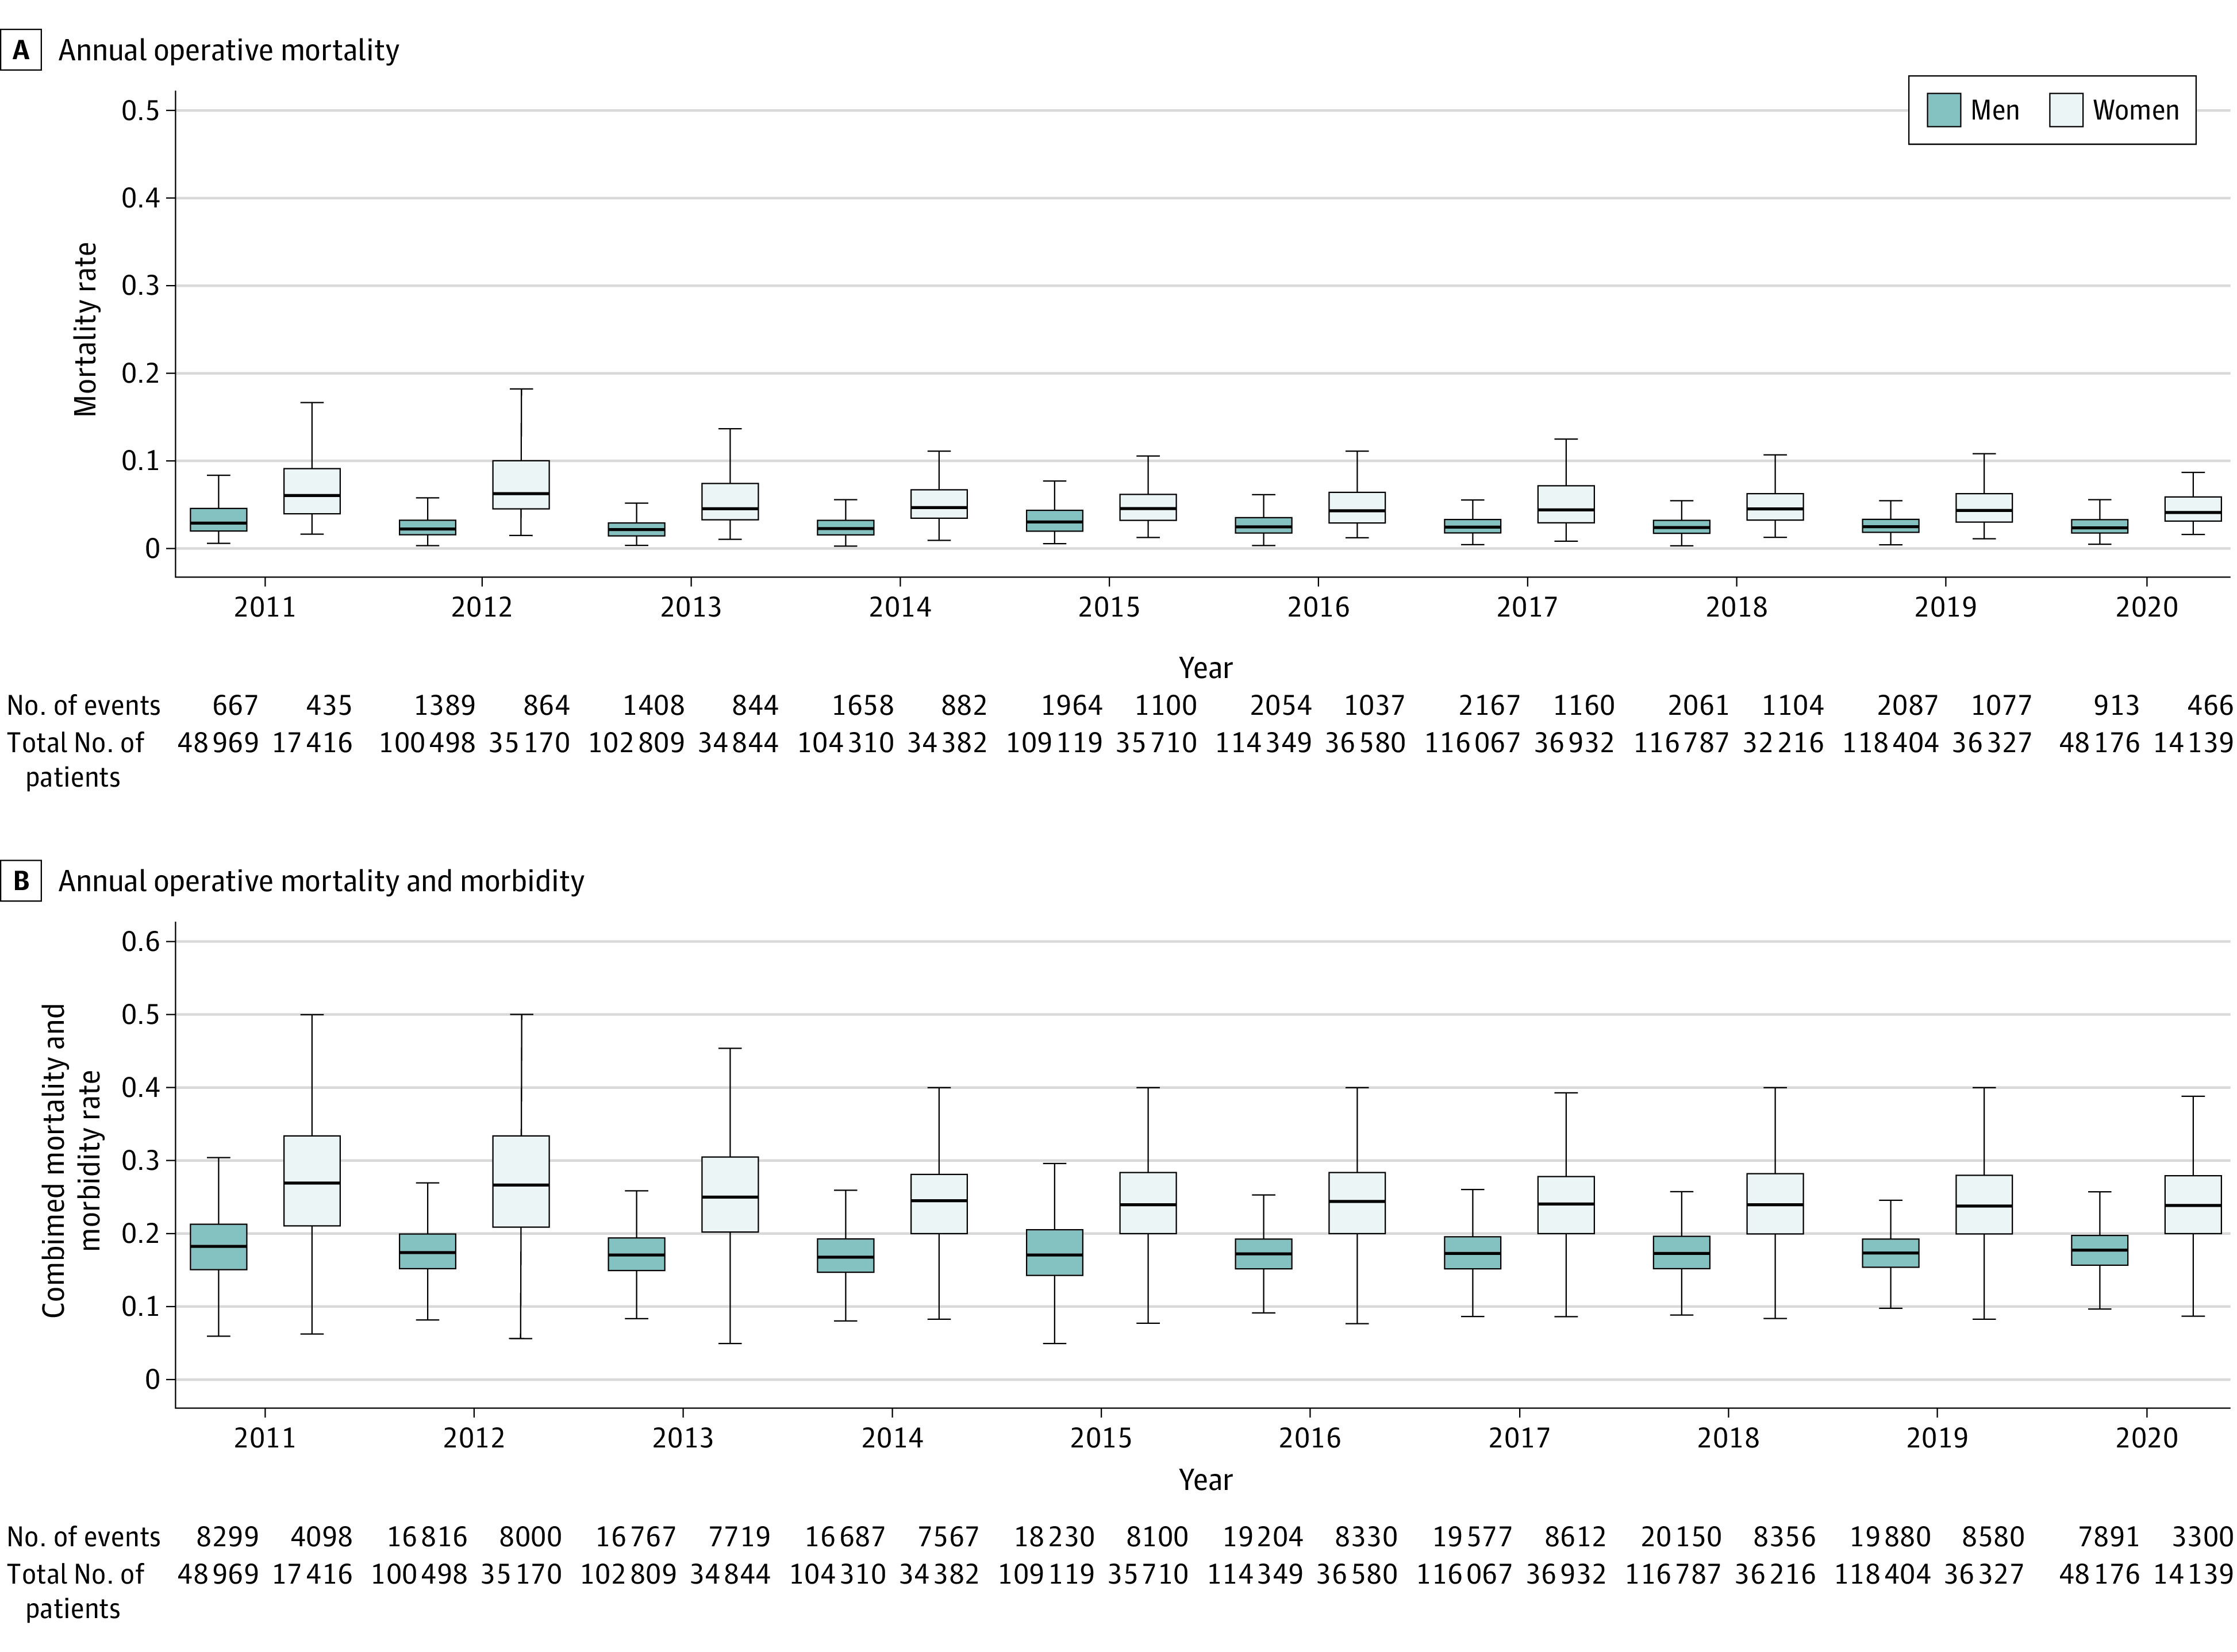Click the Women color swatch in legend
The height and width of the screenshot is (1652, 2237).
tap(2066, 110)
